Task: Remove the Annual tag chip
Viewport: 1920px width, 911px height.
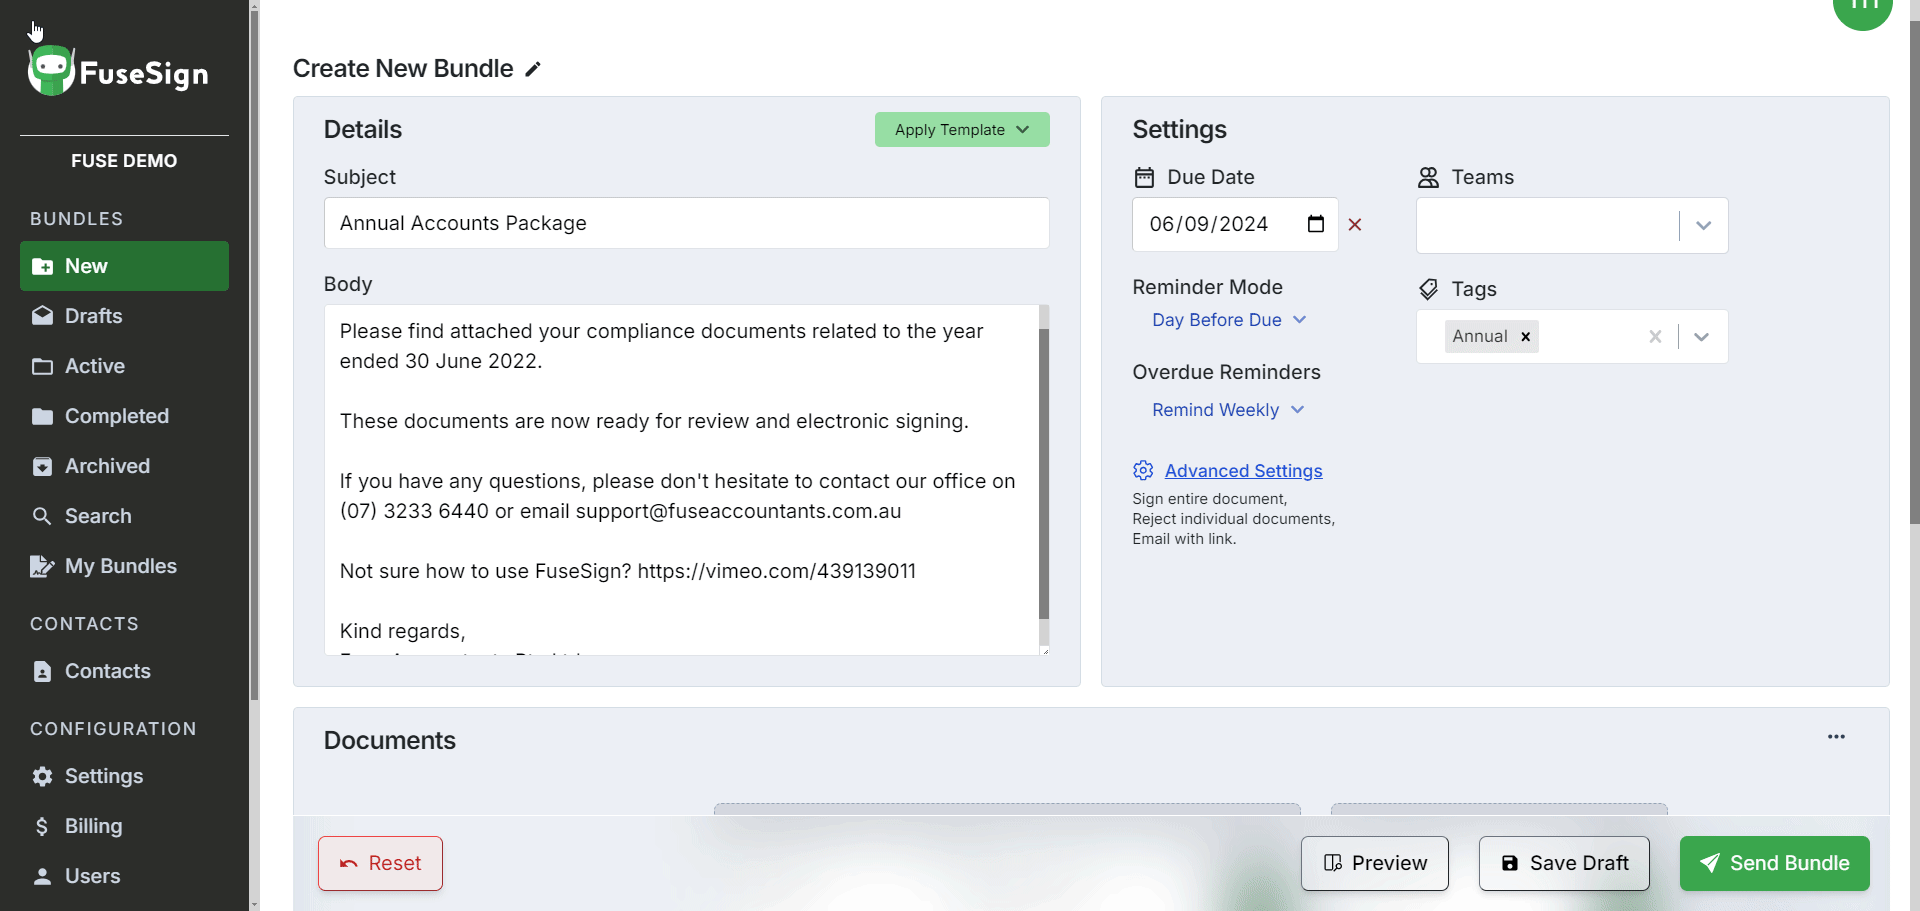Action: pyautogui.click(x=1525, y=337)
